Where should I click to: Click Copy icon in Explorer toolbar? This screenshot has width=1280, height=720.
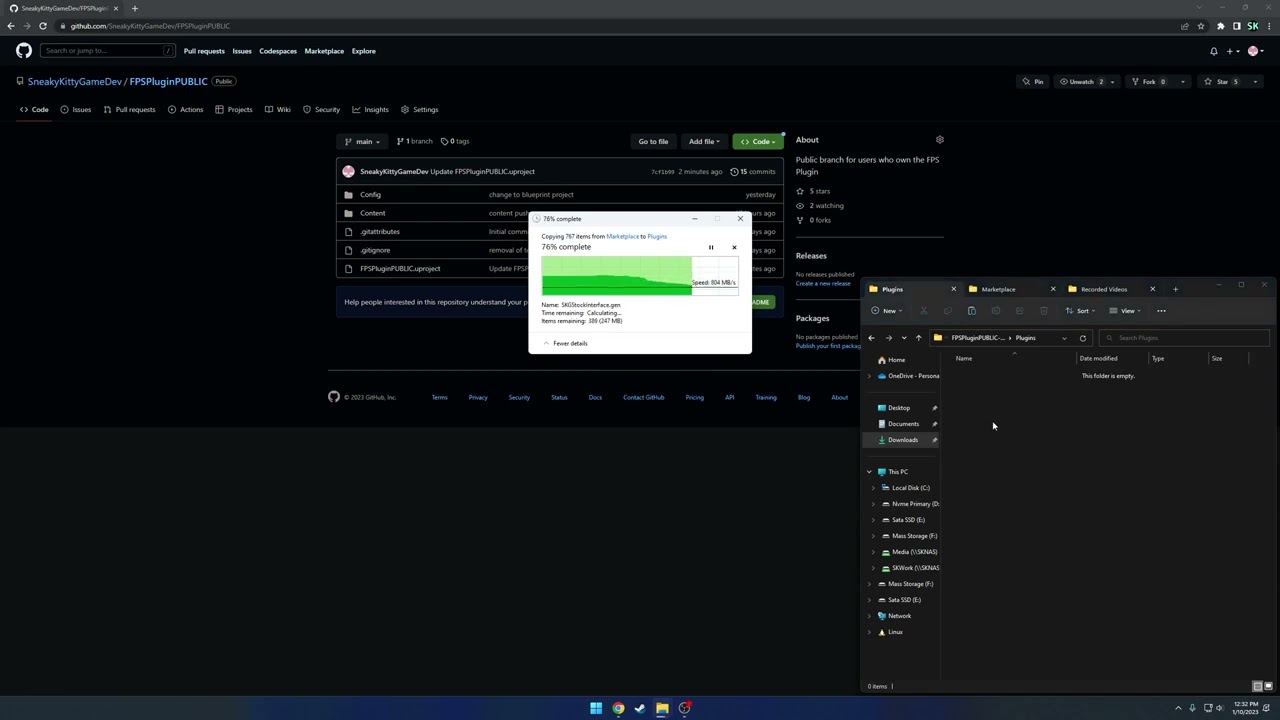point(948,311)
